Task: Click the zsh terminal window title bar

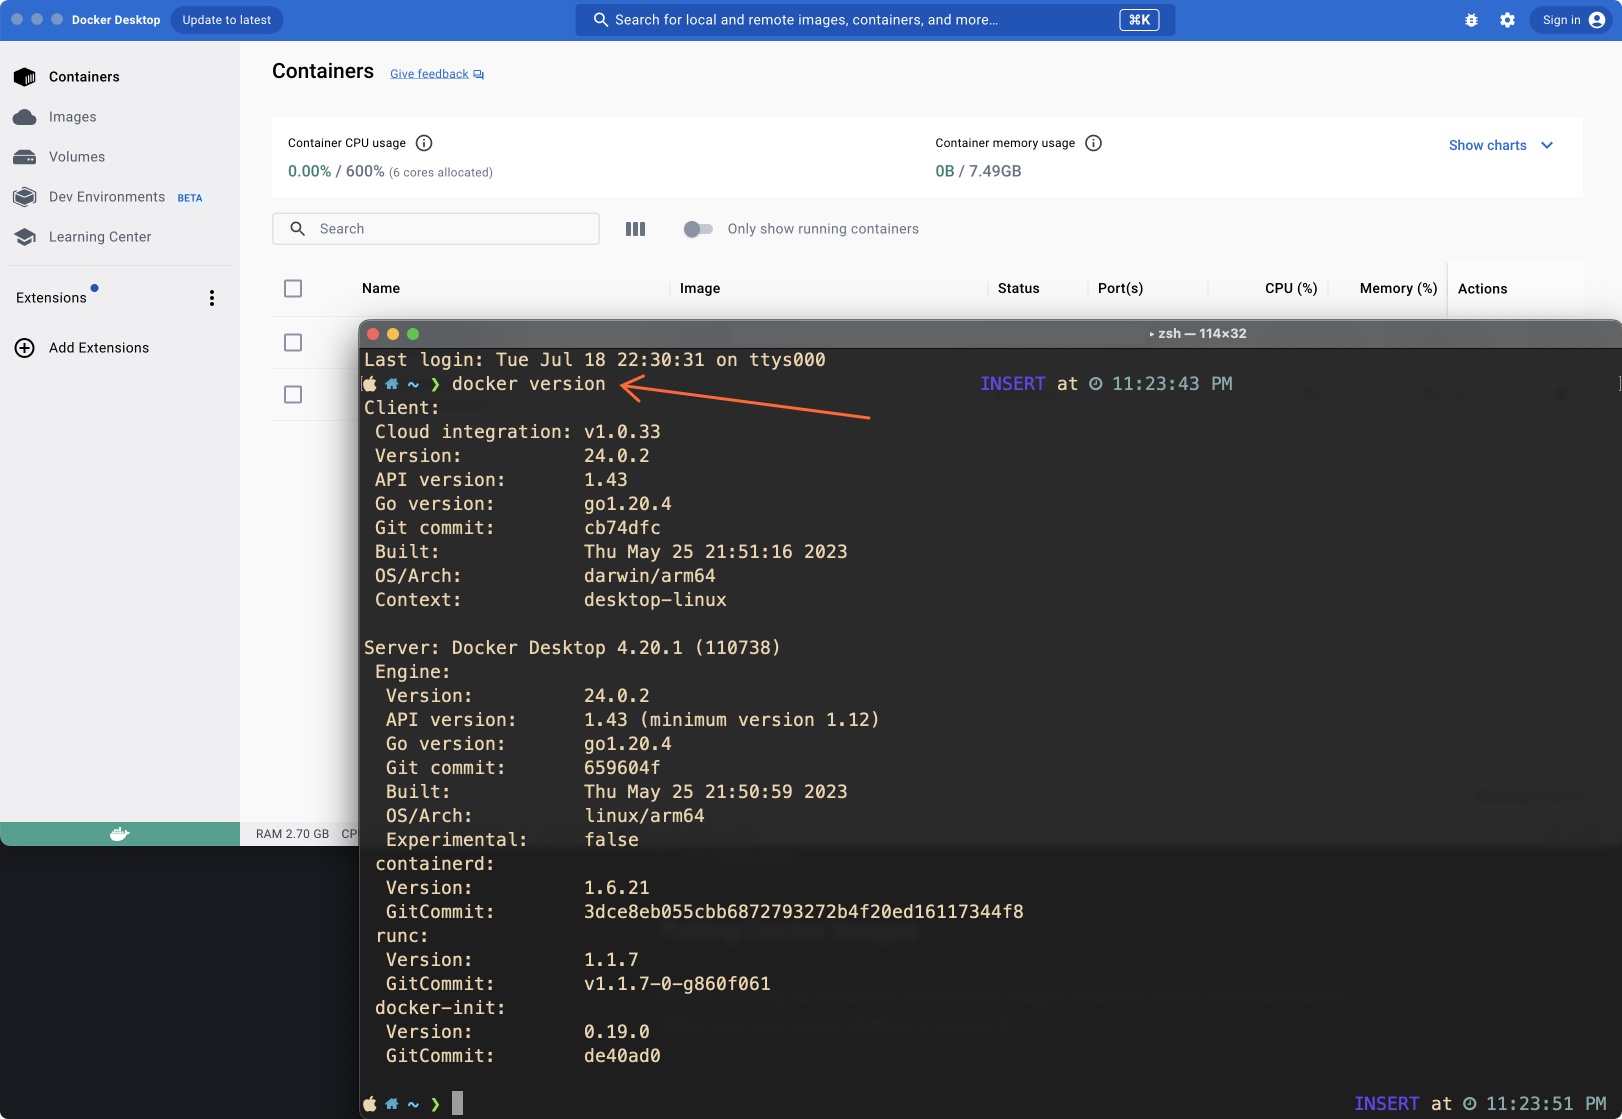Action: [x=990, y=334]
